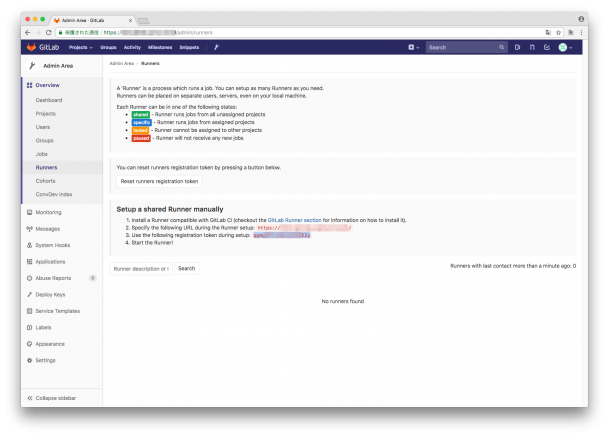Open Cohorts in the sidebar
Image resolution: width=609 pixels, height=437 pixels.
(x=45, y=181)
